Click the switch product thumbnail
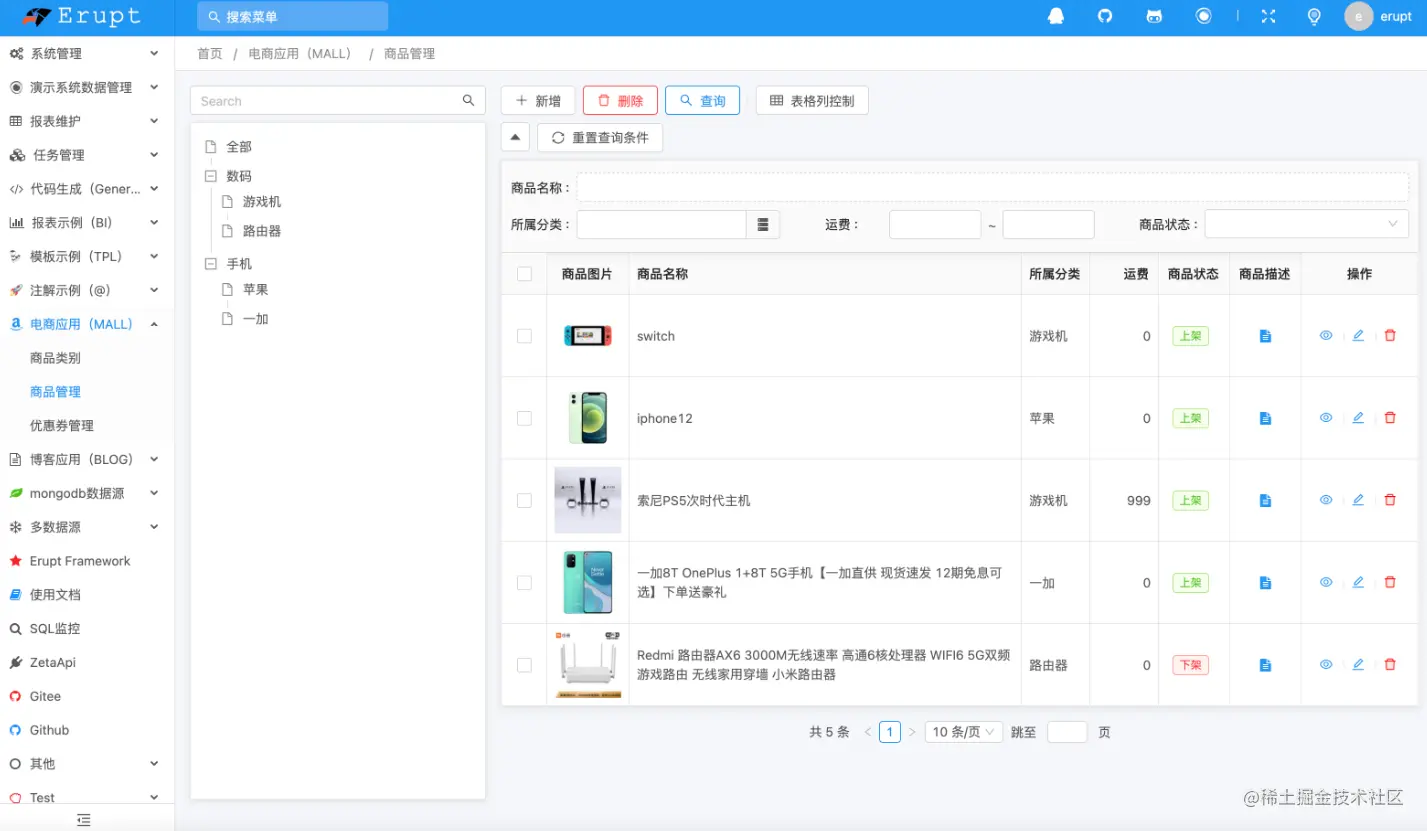The height and width of the screenshot is (831, 1427). [587, 336]
